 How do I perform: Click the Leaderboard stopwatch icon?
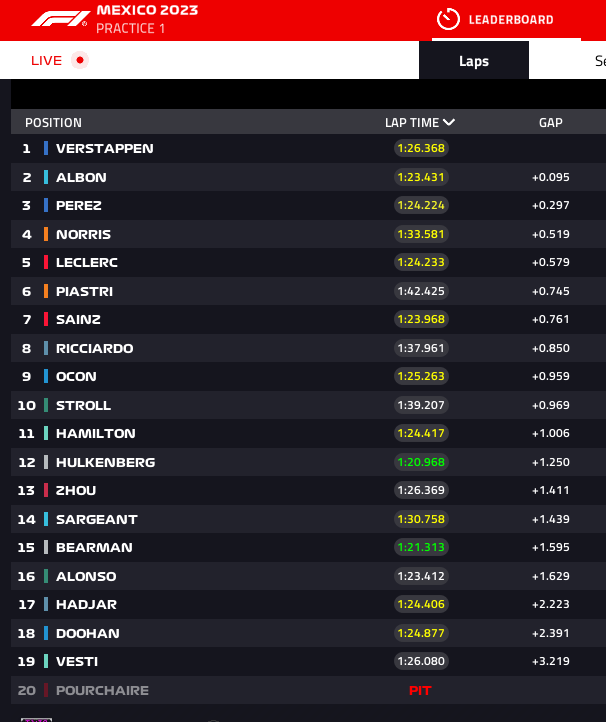click(x=448, y=19)
